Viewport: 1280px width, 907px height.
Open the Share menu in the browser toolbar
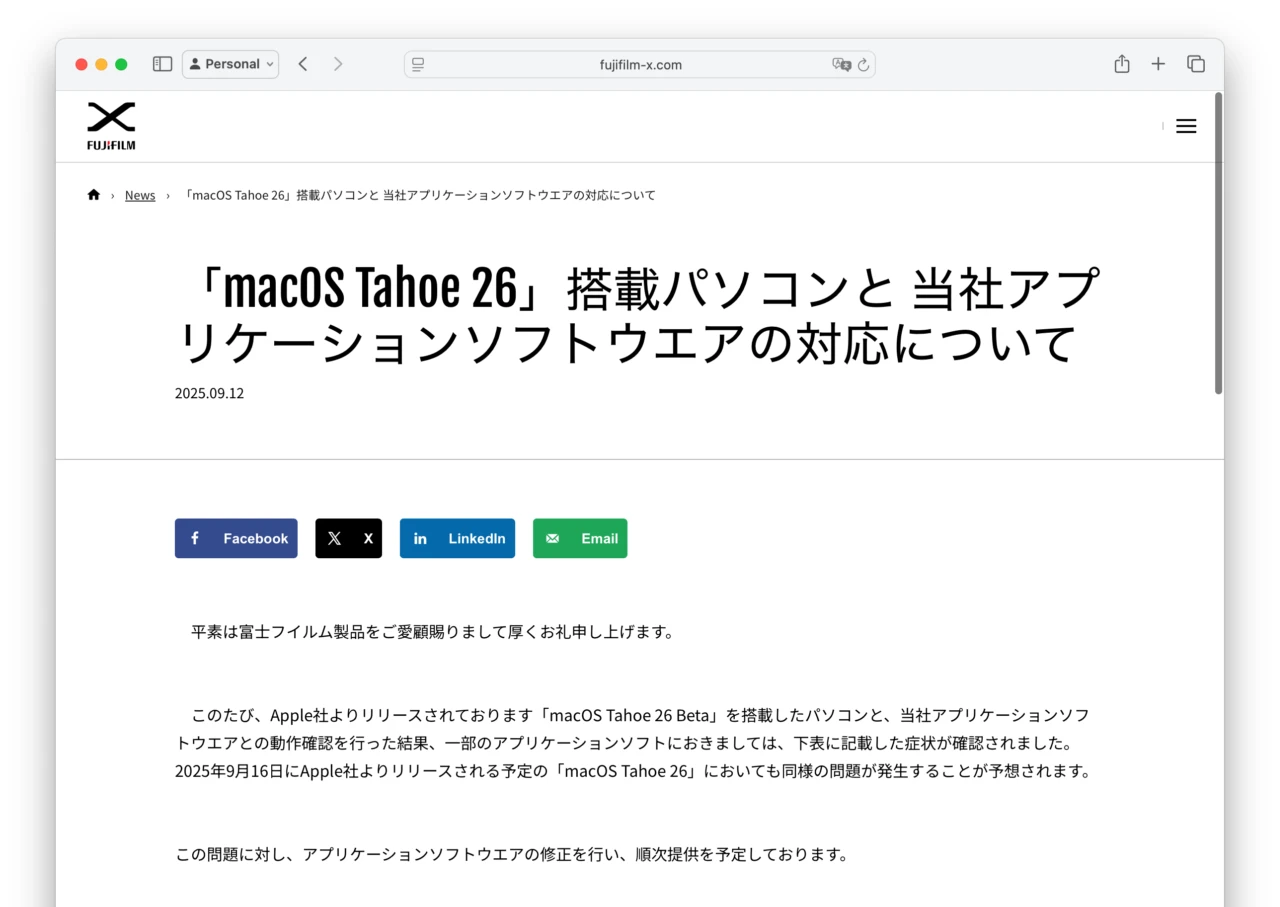(x=1121, y=63)
